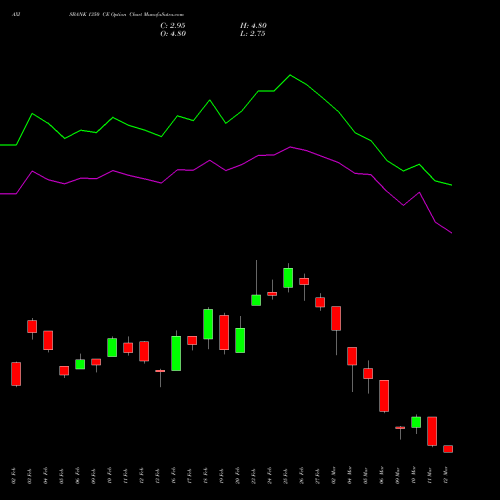The height and width of the screenshot is (500, 500).
Task: Click the close value C: 2.95
Action: [173, 26]
